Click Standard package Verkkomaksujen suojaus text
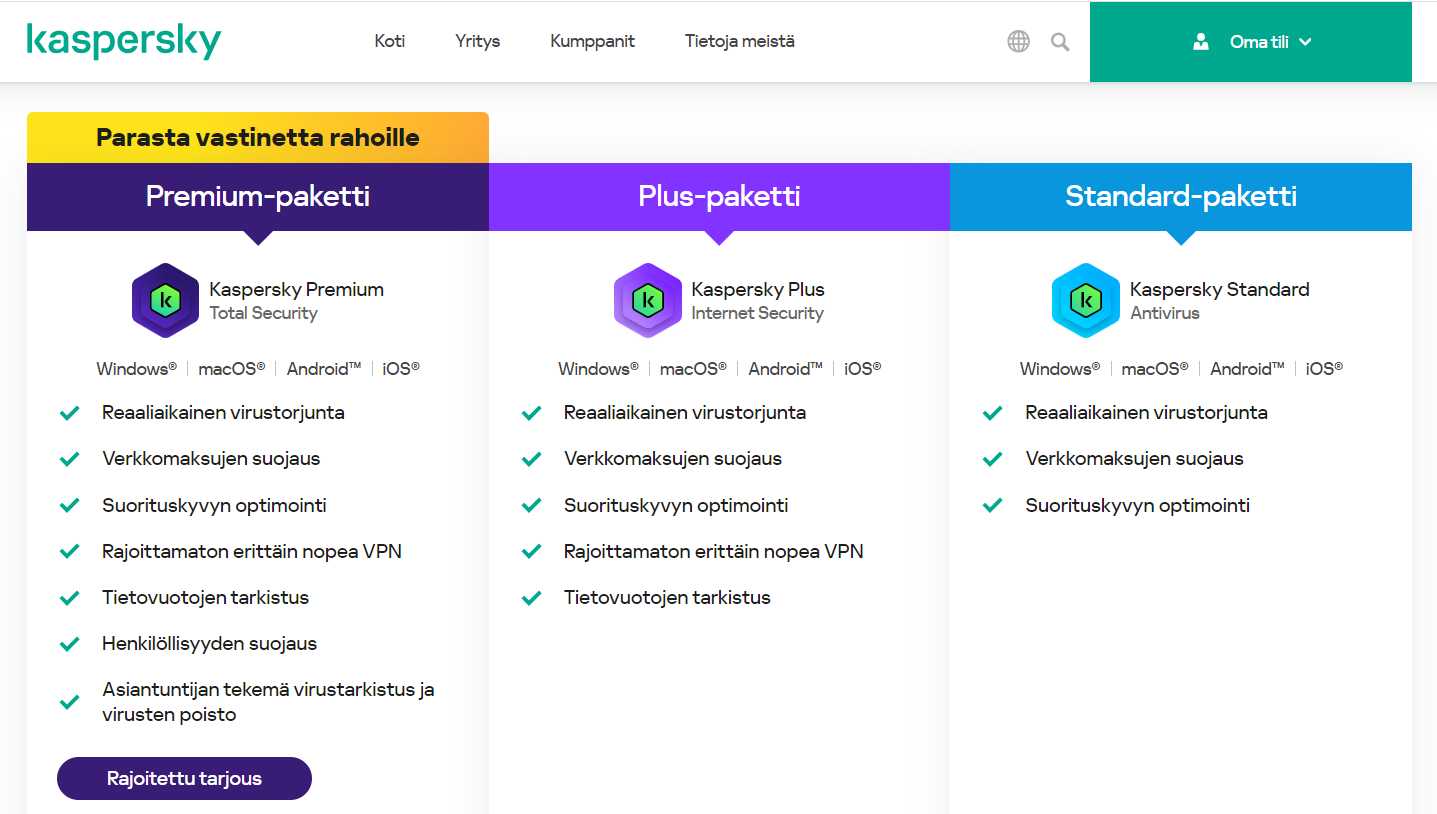 coord(1134,459)
